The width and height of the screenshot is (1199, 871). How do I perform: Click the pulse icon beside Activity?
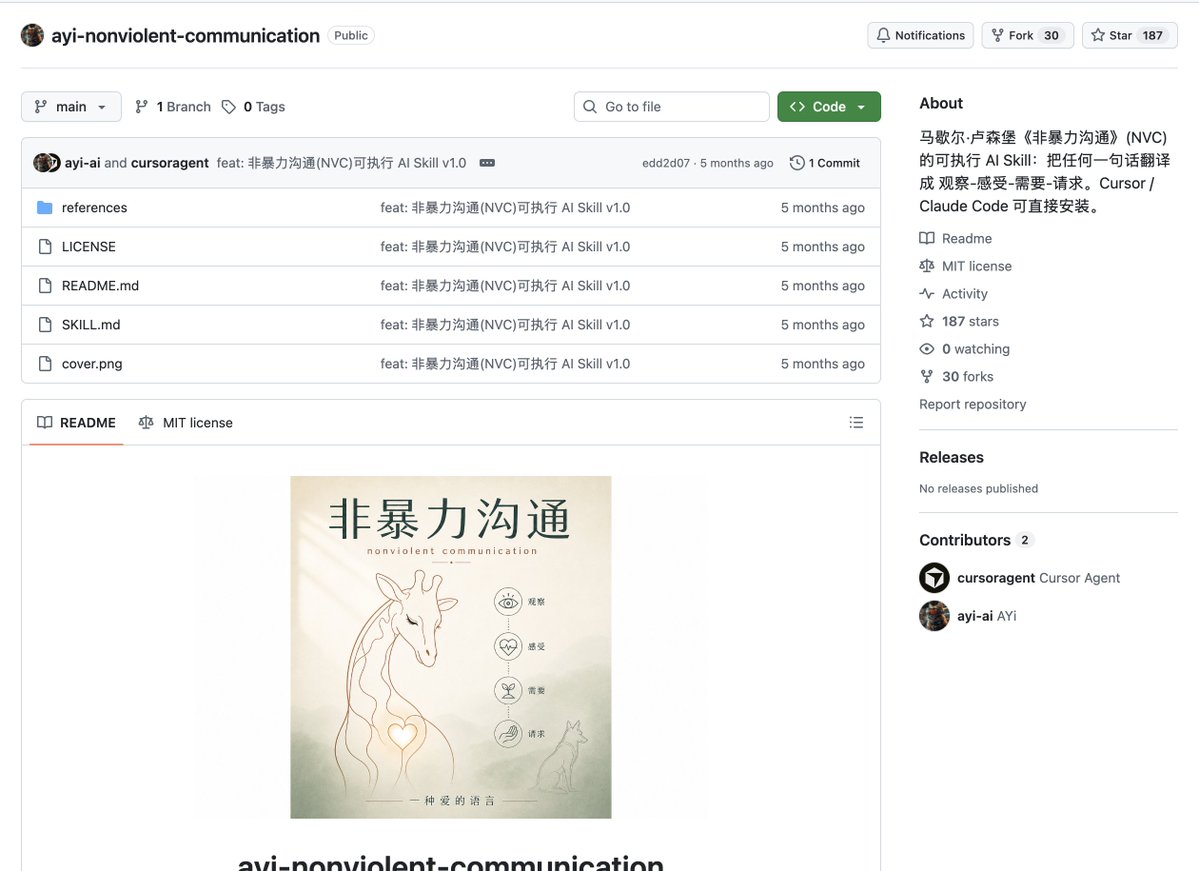(x=927, y=294)
